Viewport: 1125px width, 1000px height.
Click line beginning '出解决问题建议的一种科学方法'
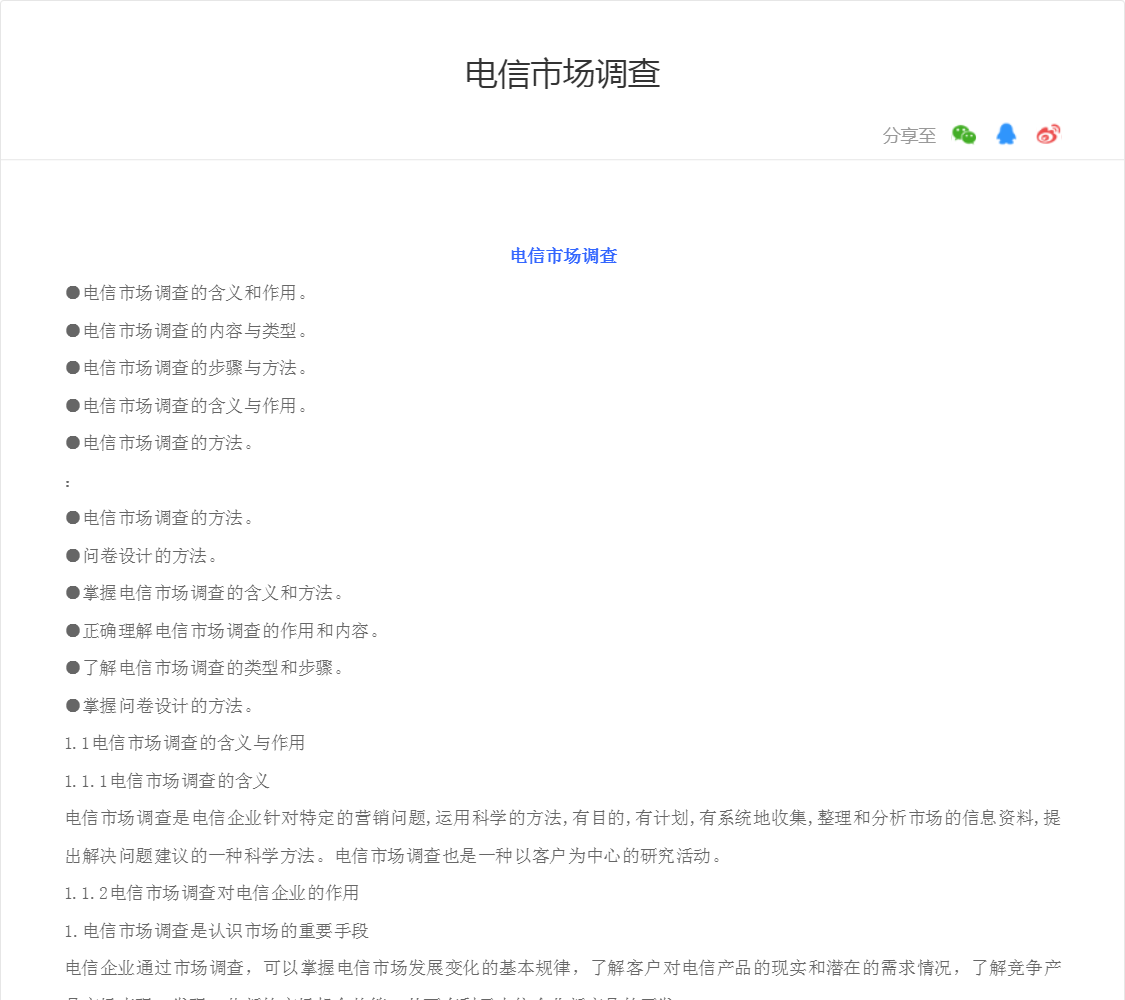click(395, 856)
